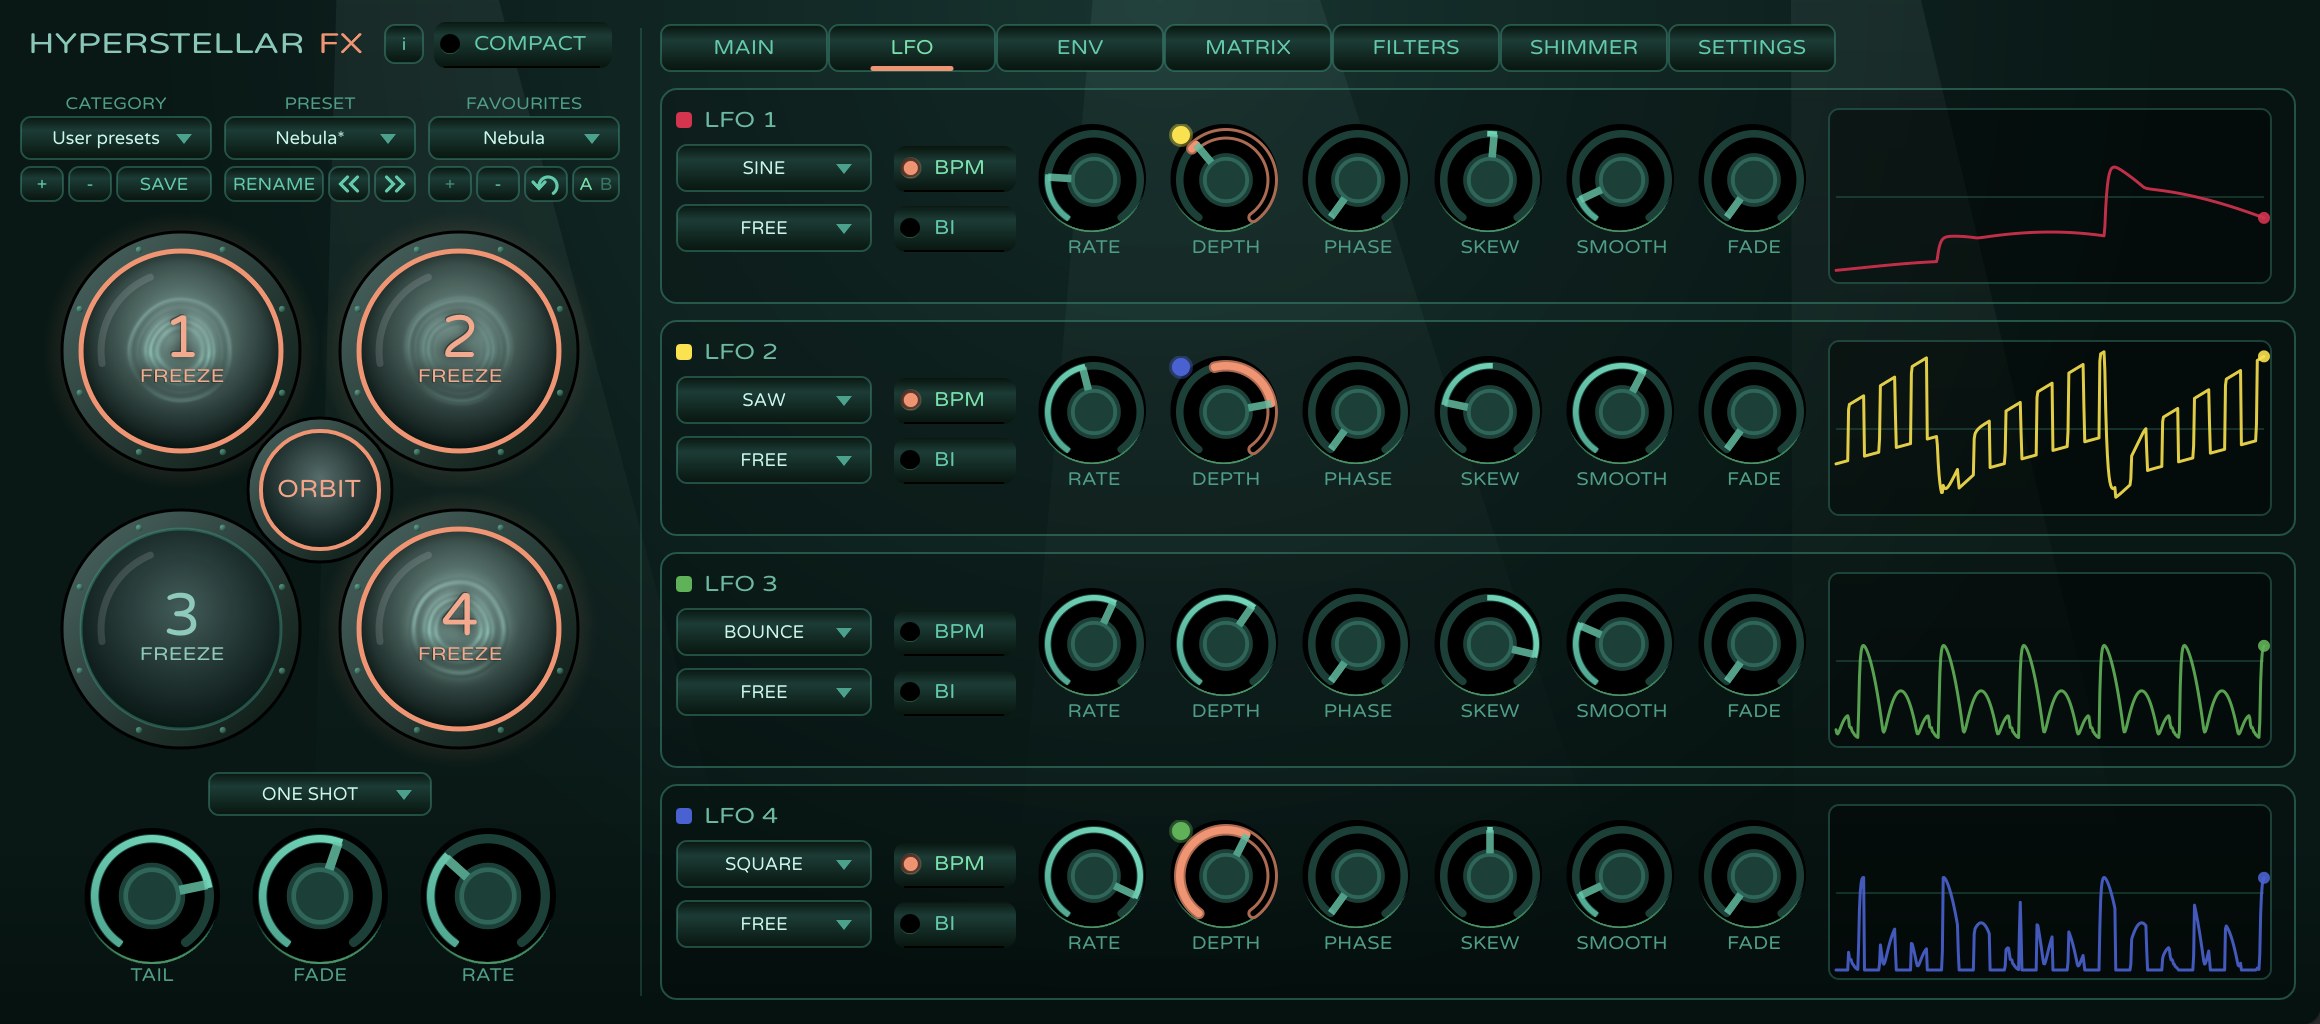This screenshot has height=1024, width=2320.
Task: Click the blue modulation dot on LFO 2 Depth
Action: tap(1181, 367)
